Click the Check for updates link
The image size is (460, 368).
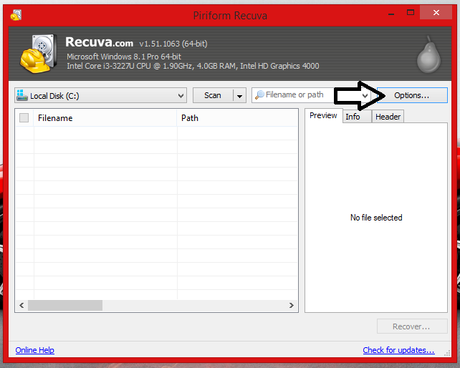[x=399, y=350]
